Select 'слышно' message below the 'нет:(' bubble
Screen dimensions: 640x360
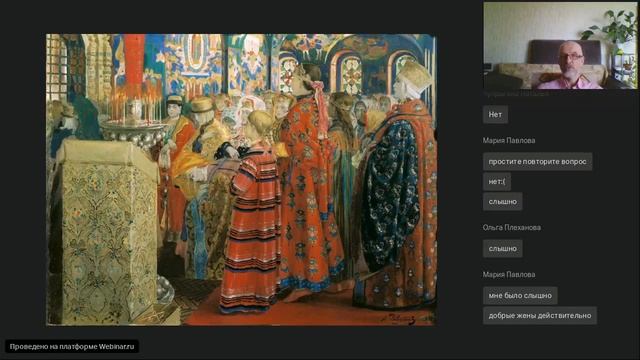(502, 202)
